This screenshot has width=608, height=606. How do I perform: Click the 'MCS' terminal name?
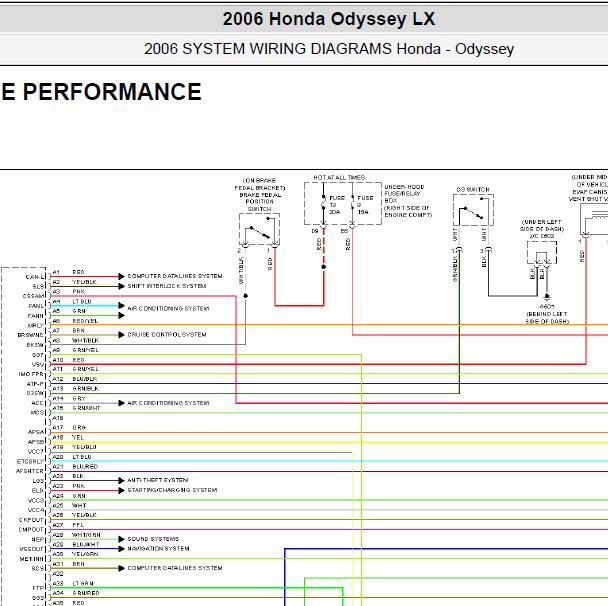point(38,413)
